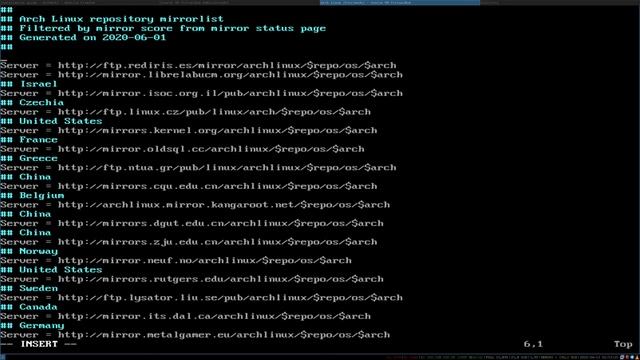Click the '6,1' cursor position indicator
The width and height of the screenshot is (640, 360).
533,344
